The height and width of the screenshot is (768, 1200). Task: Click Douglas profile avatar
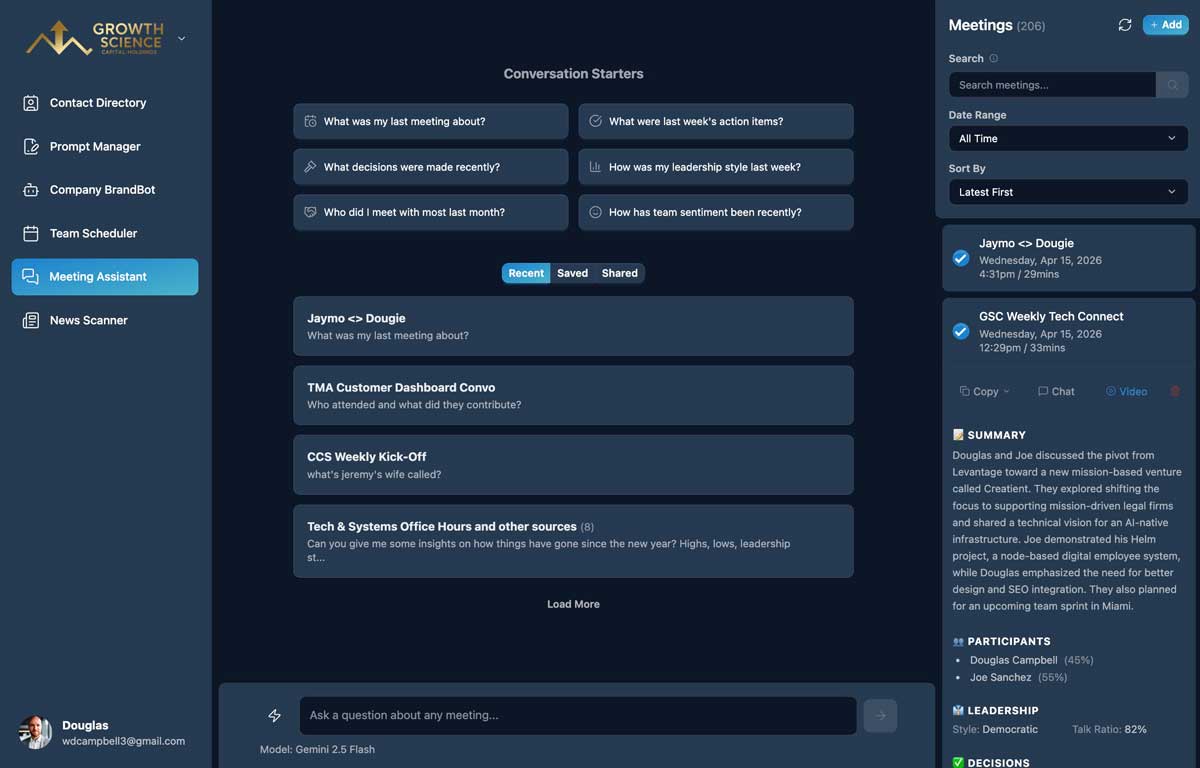tap(35, 733)
